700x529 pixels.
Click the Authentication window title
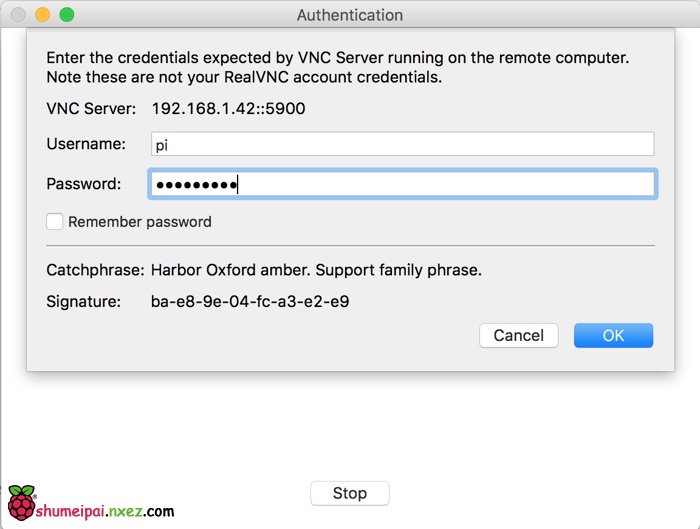pyautogui.click(x=350, y=15)
